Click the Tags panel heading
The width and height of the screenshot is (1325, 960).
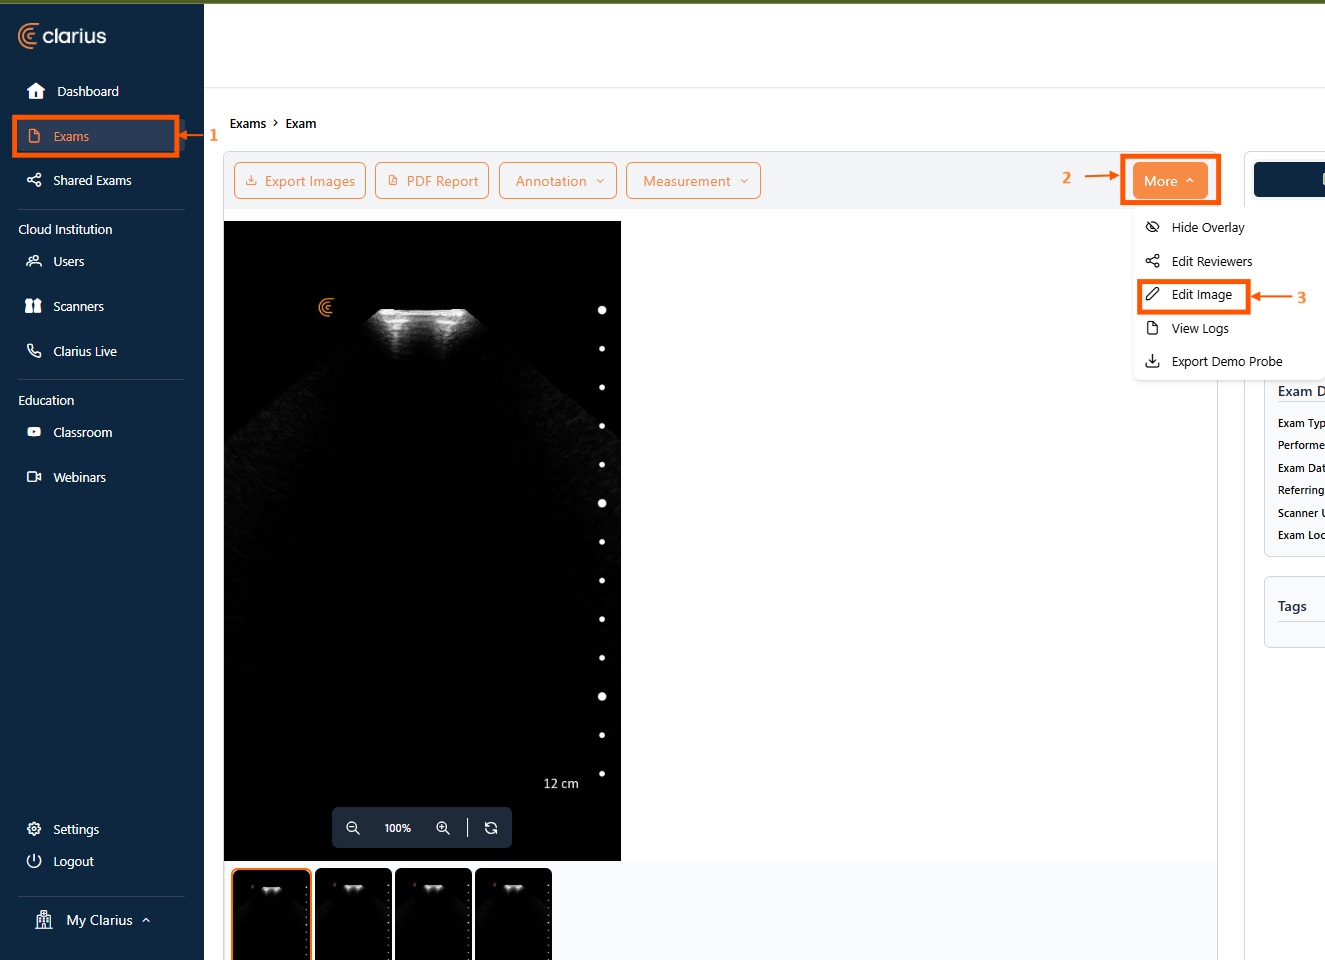(1292, 606)
